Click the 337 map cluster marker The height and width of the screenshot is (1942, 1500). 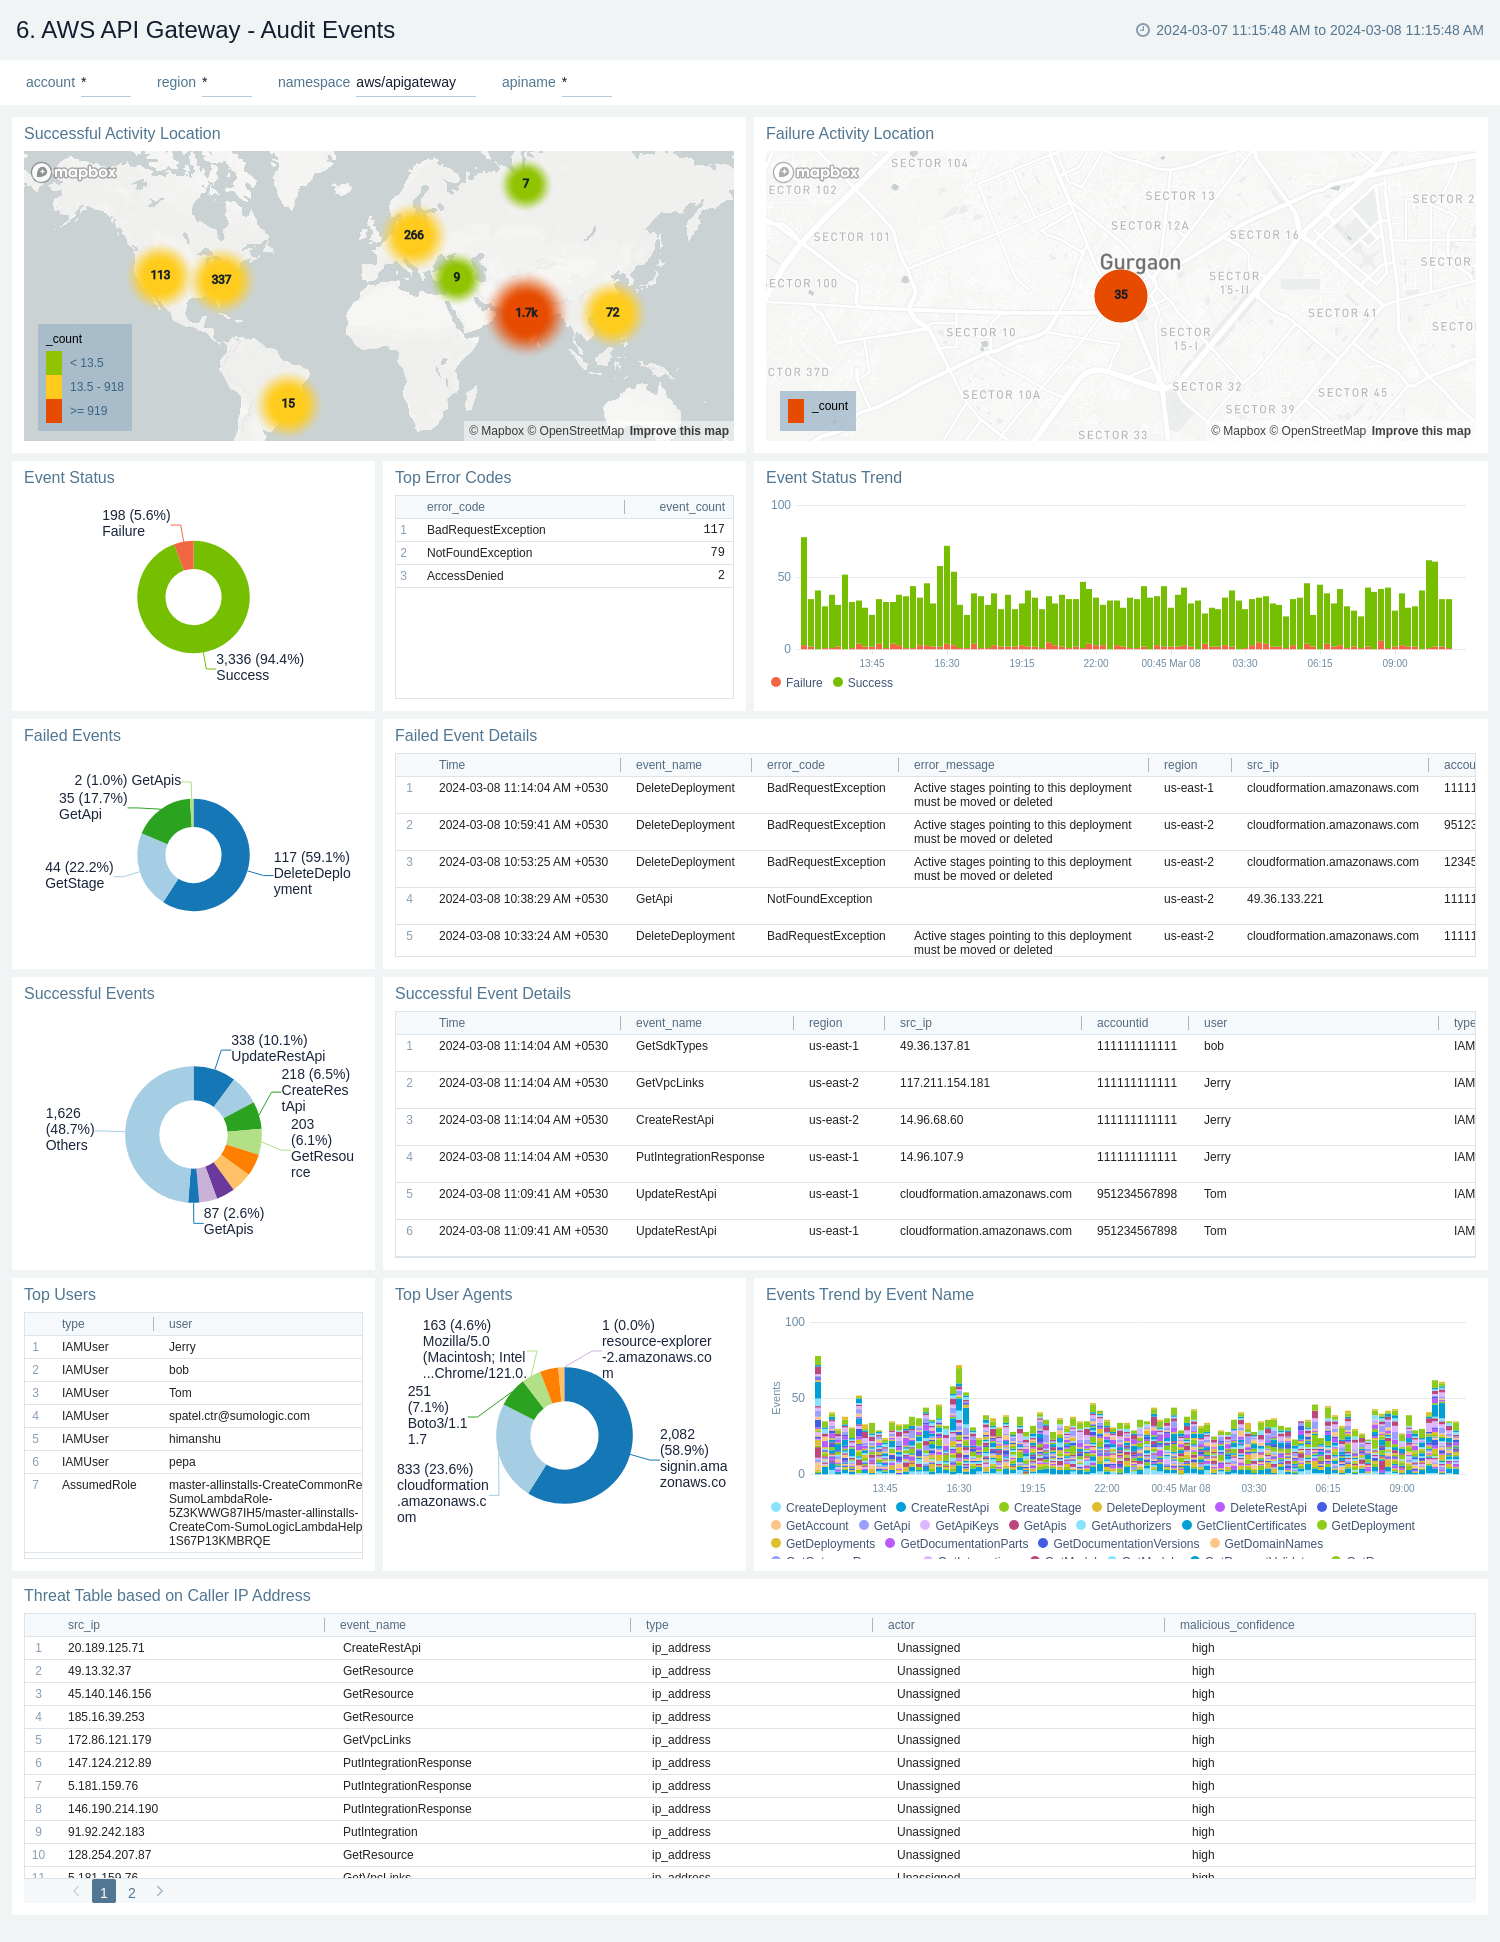pos(222,280)
